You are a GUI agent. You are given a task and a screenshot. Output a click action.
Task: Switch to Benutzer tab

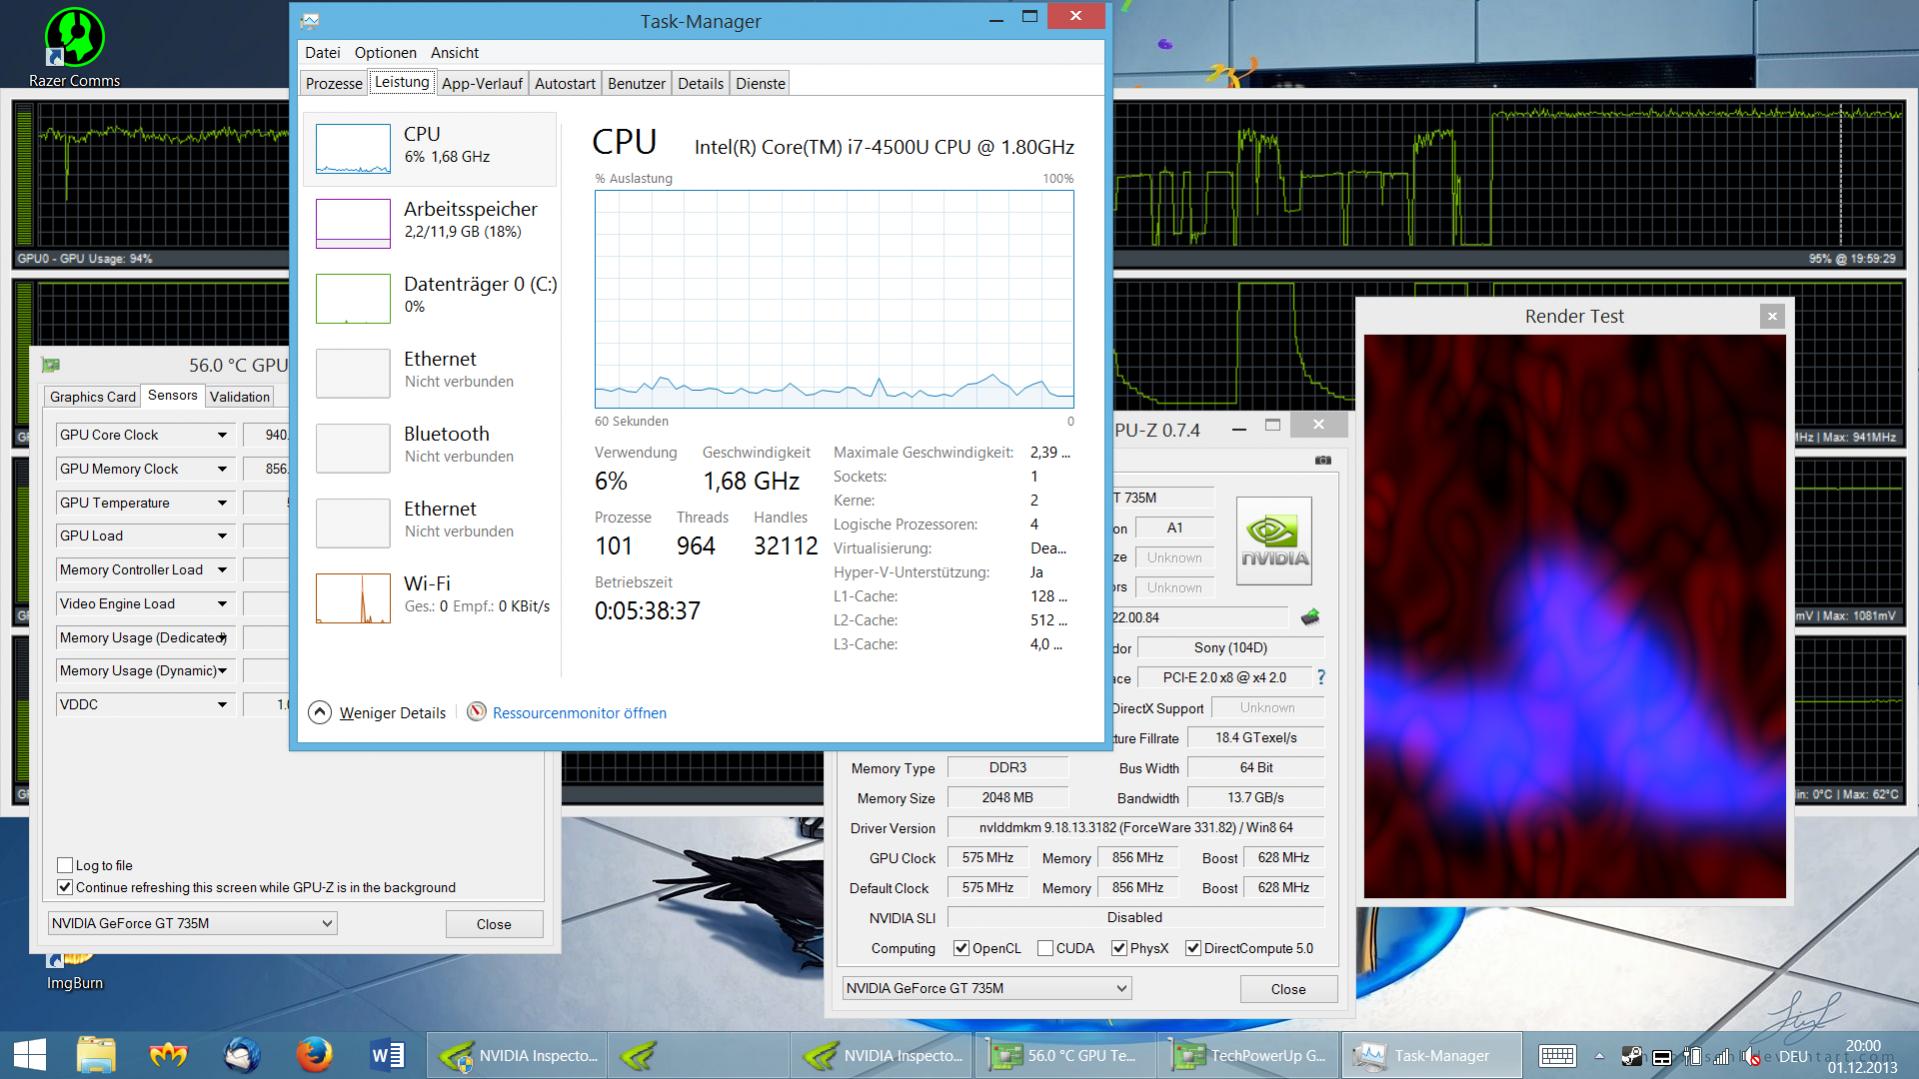point(636,83)
